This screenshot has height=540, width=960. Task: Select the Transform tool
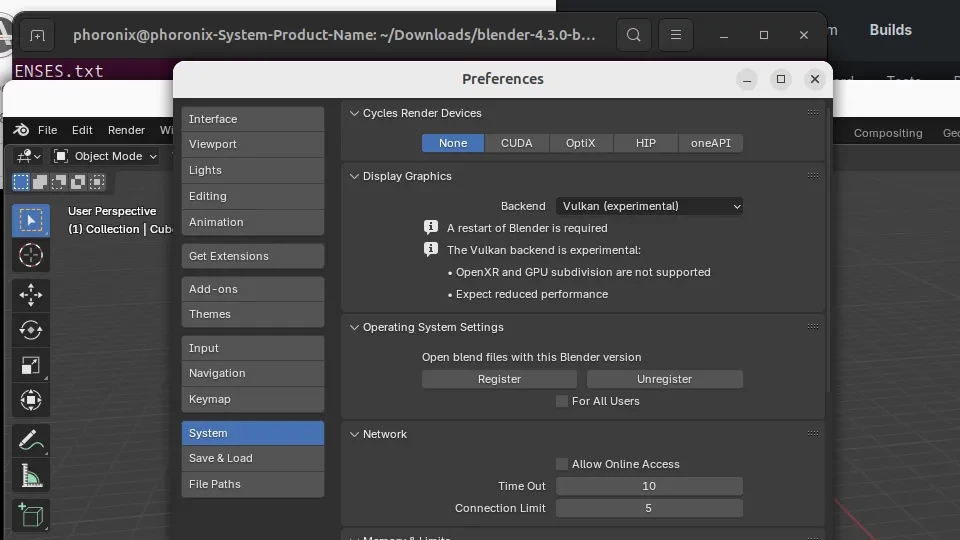coord(31,401)
